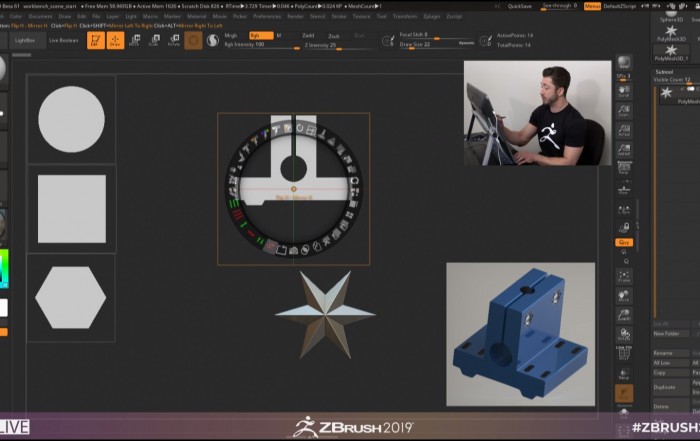The width and height of the screenshot is (700, 441).
Task: Open the LightBox browser
Action: point(24,40)
